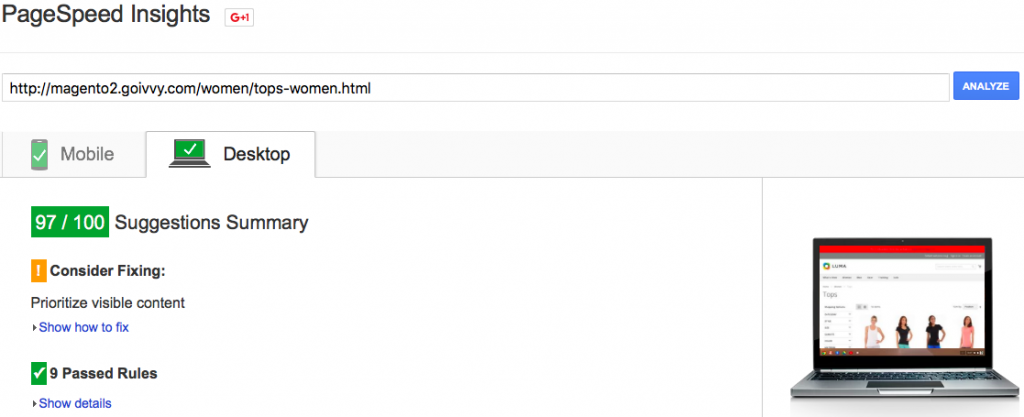Click the orange exclamation warning icon
Image resolution: width=1024 pixels, height=417 pixels.
39,270
